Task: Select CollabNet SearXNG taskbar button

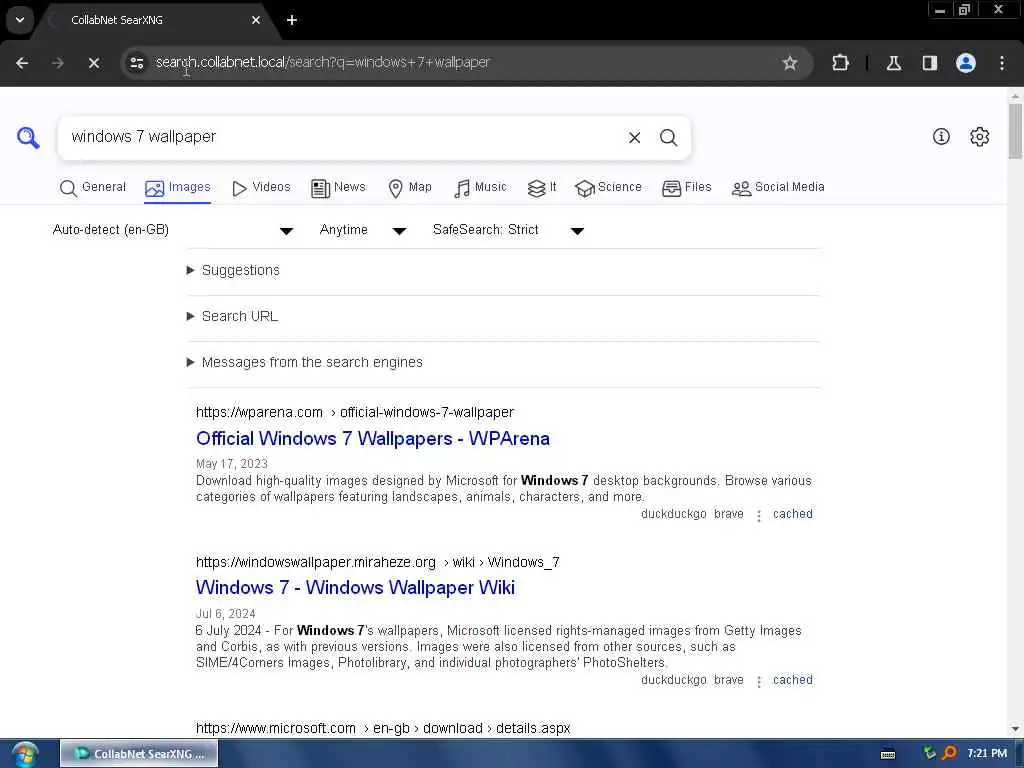Action: (x=139, y=754)
